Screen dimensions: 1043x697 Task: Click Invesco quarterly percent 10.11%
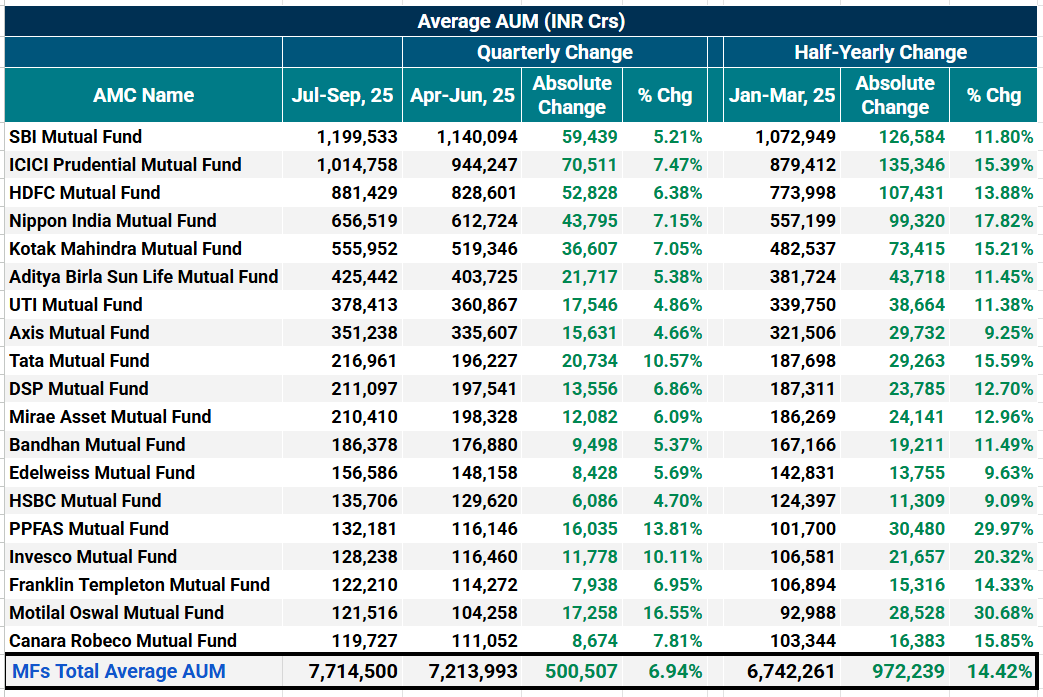pyautogui.click(x=672, y=557)
